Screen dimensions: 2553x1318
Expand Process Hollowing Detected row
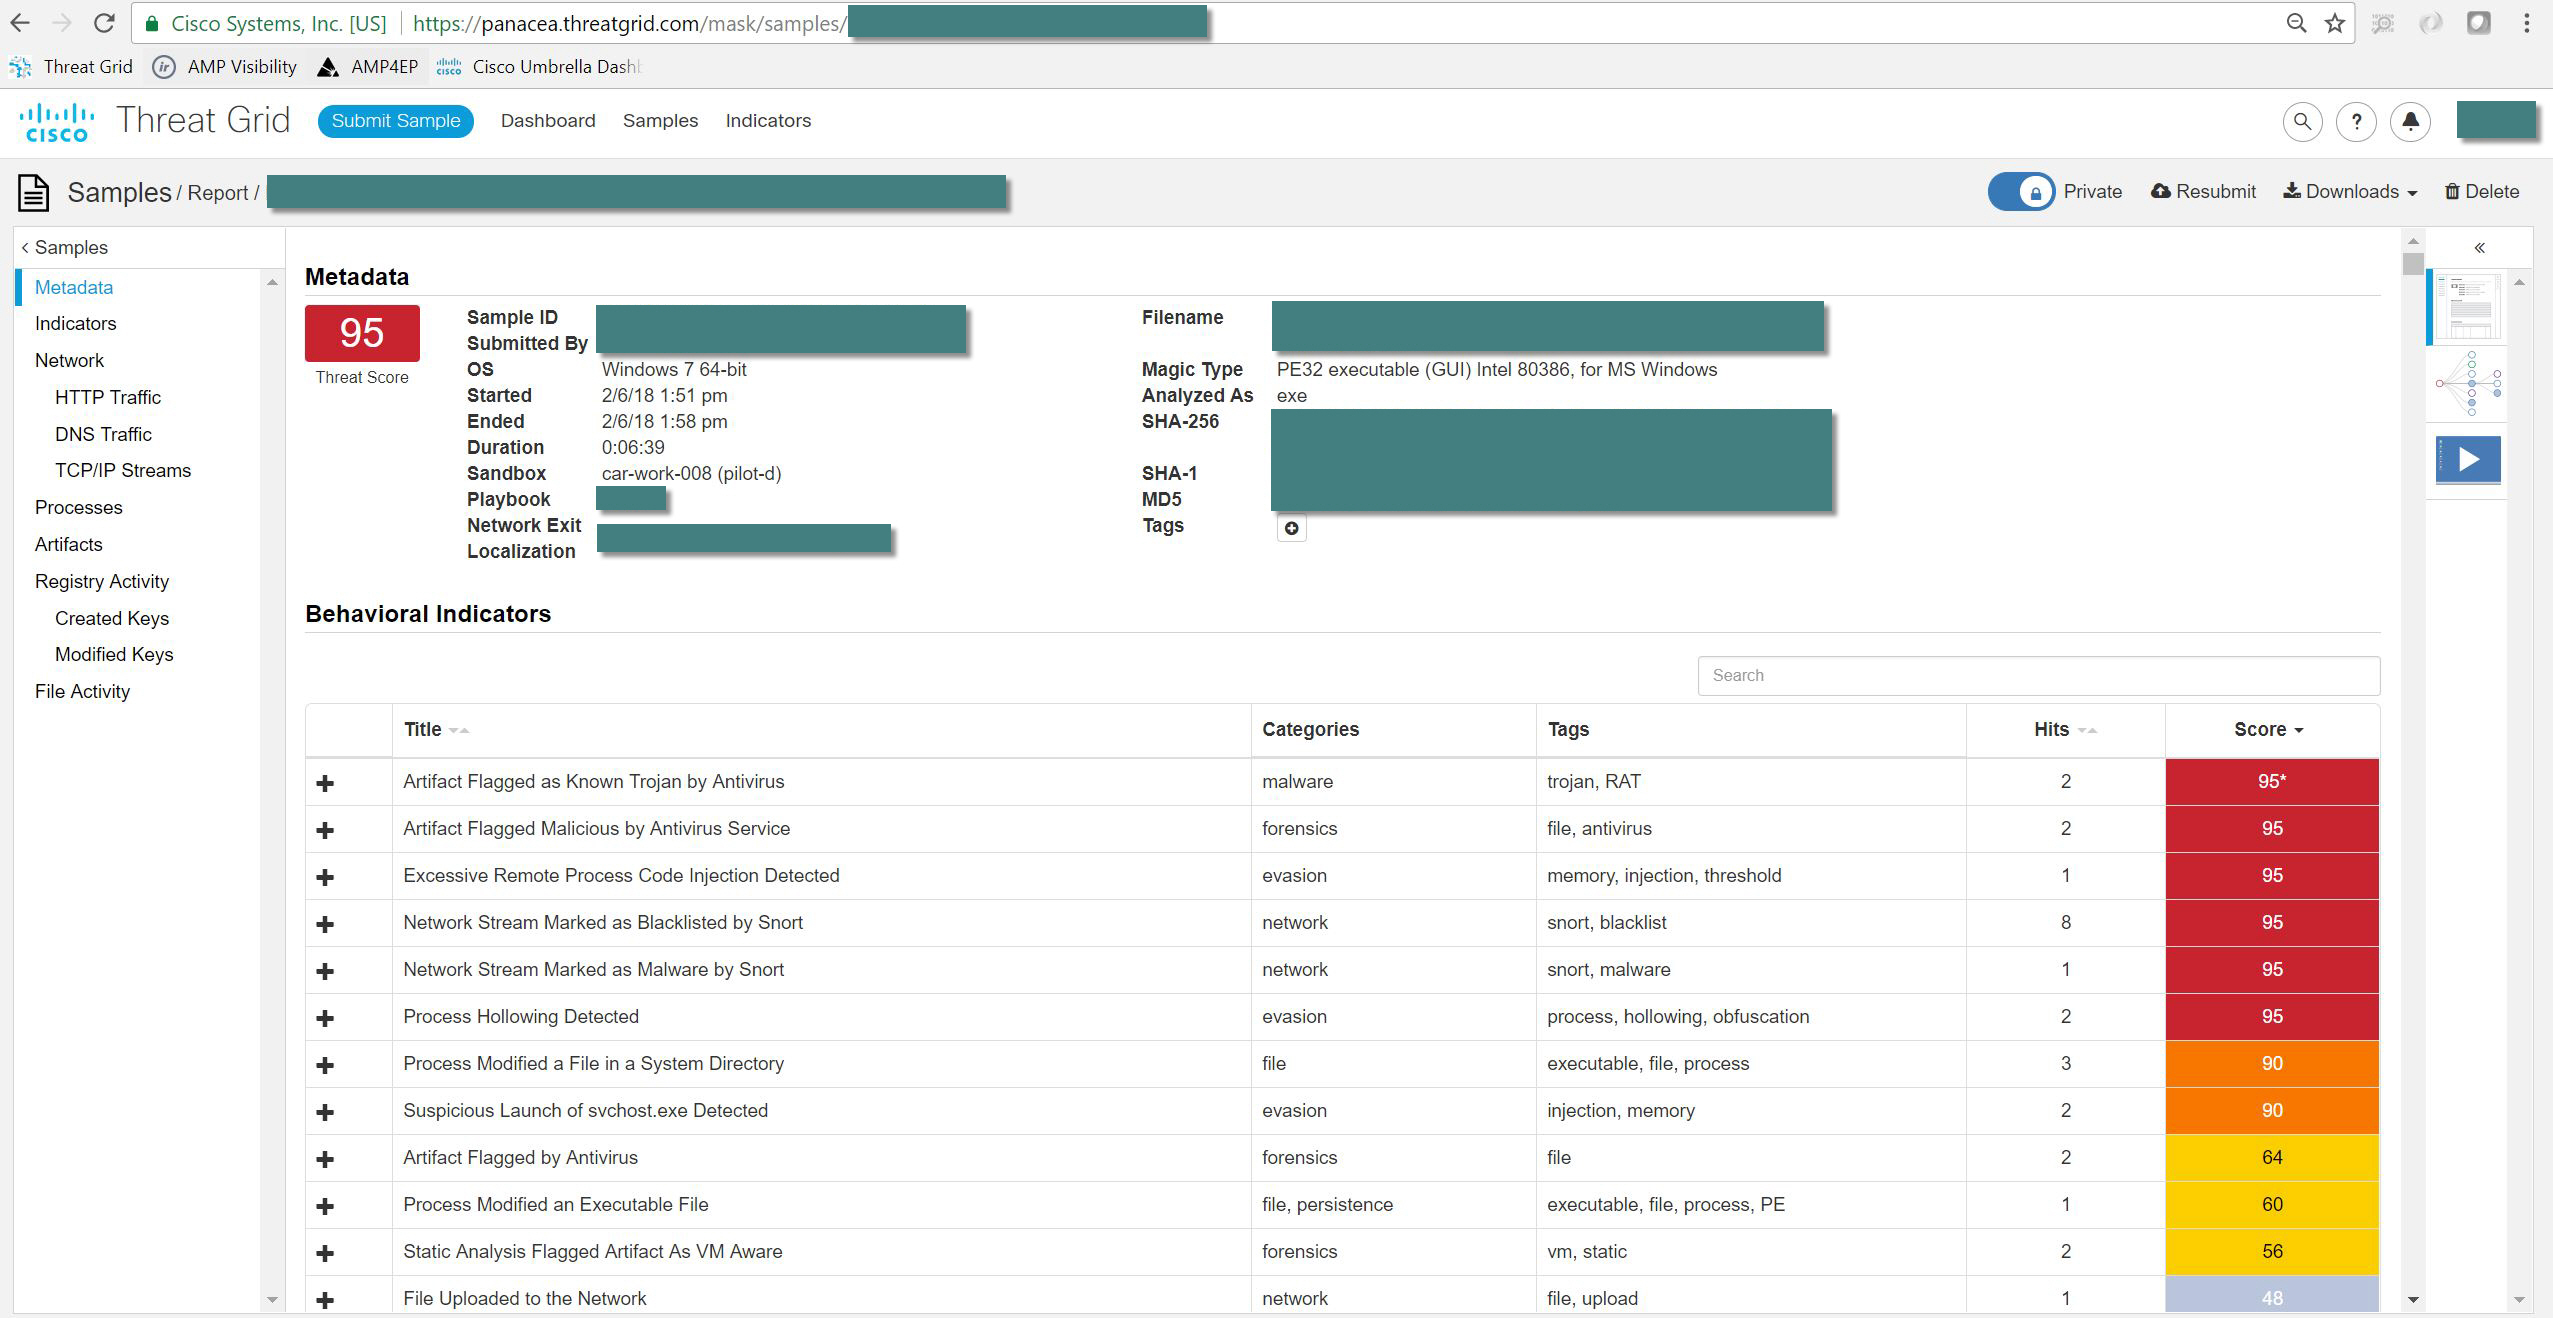click(x=325, y=1018)
